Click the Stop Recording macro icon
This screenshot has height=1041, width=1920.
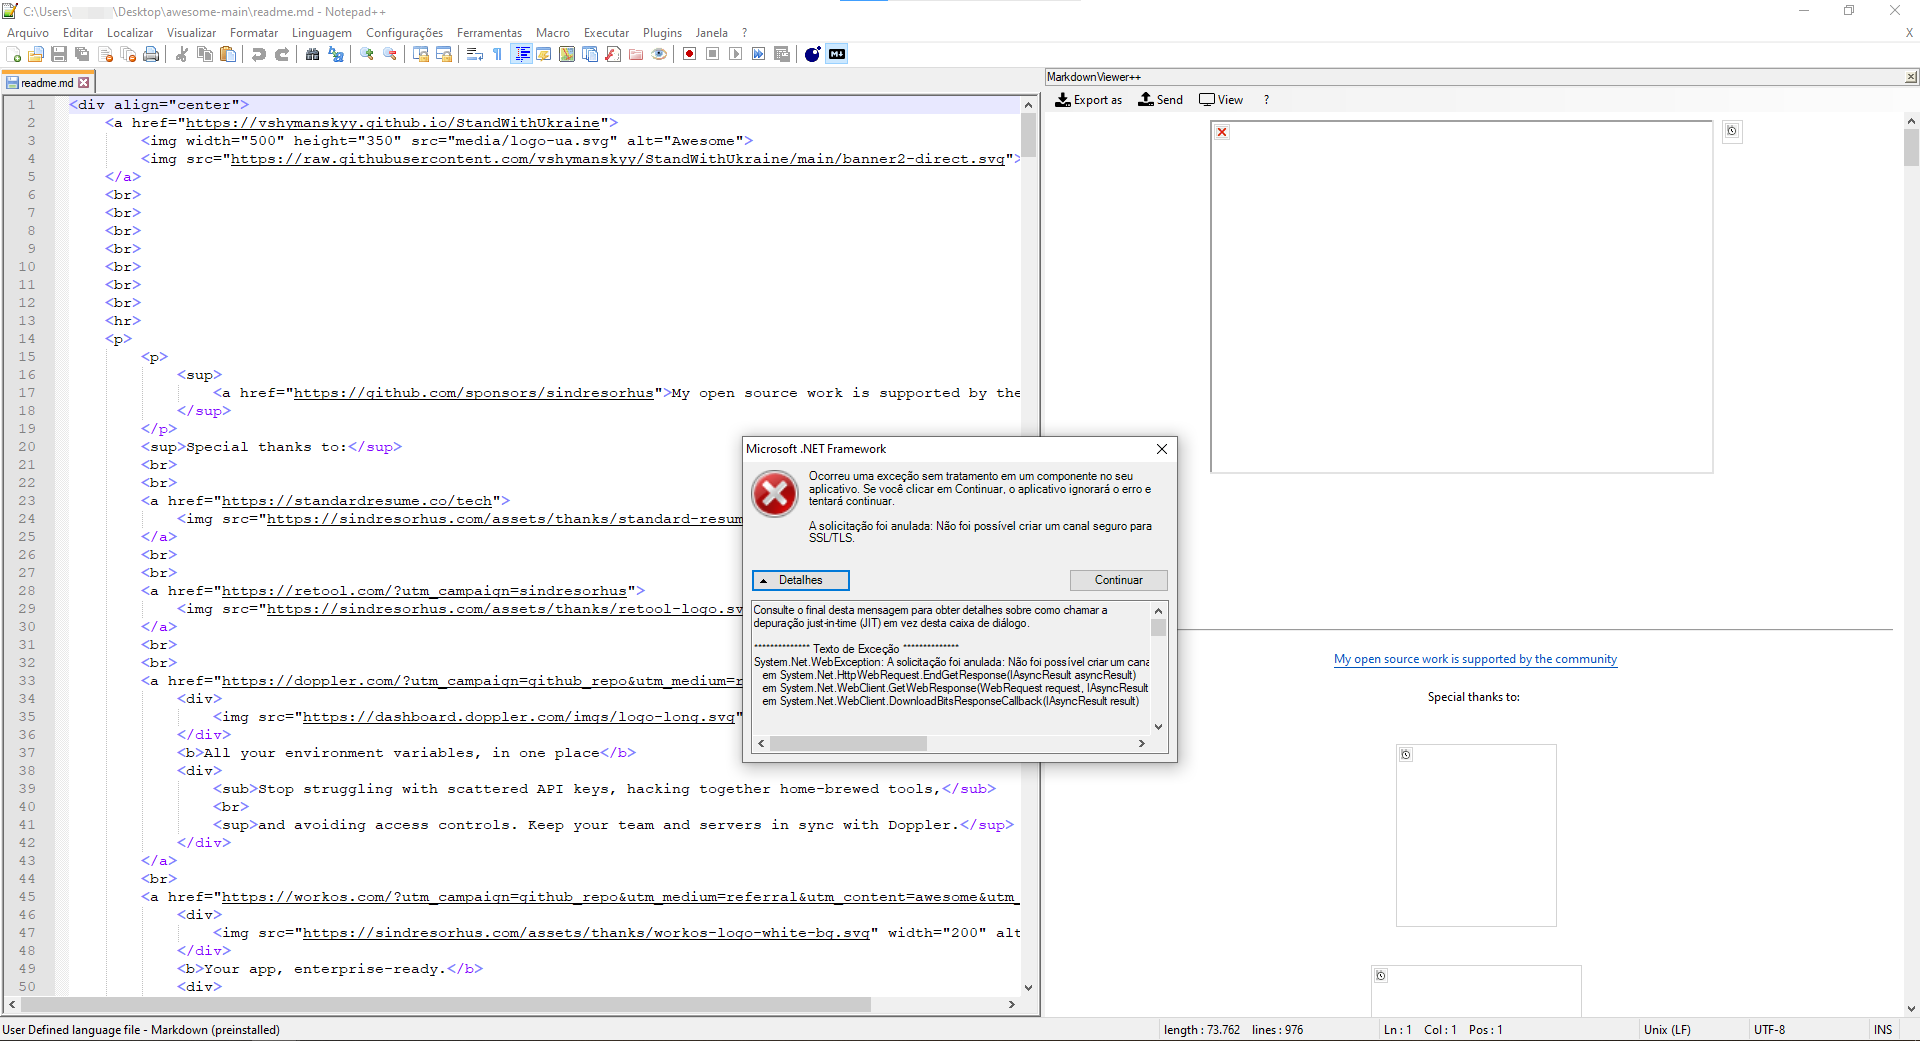pos(712,54)
